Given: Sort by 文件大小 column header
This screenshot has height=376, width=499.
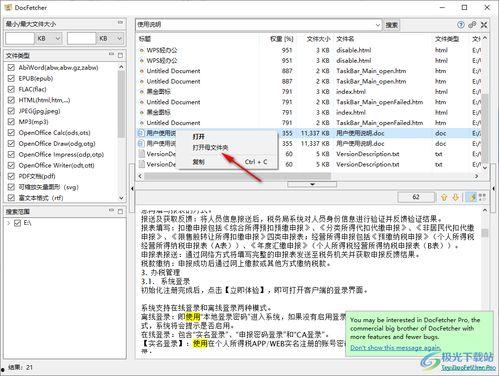Looking at the screenshot, I should pos(318,39).
